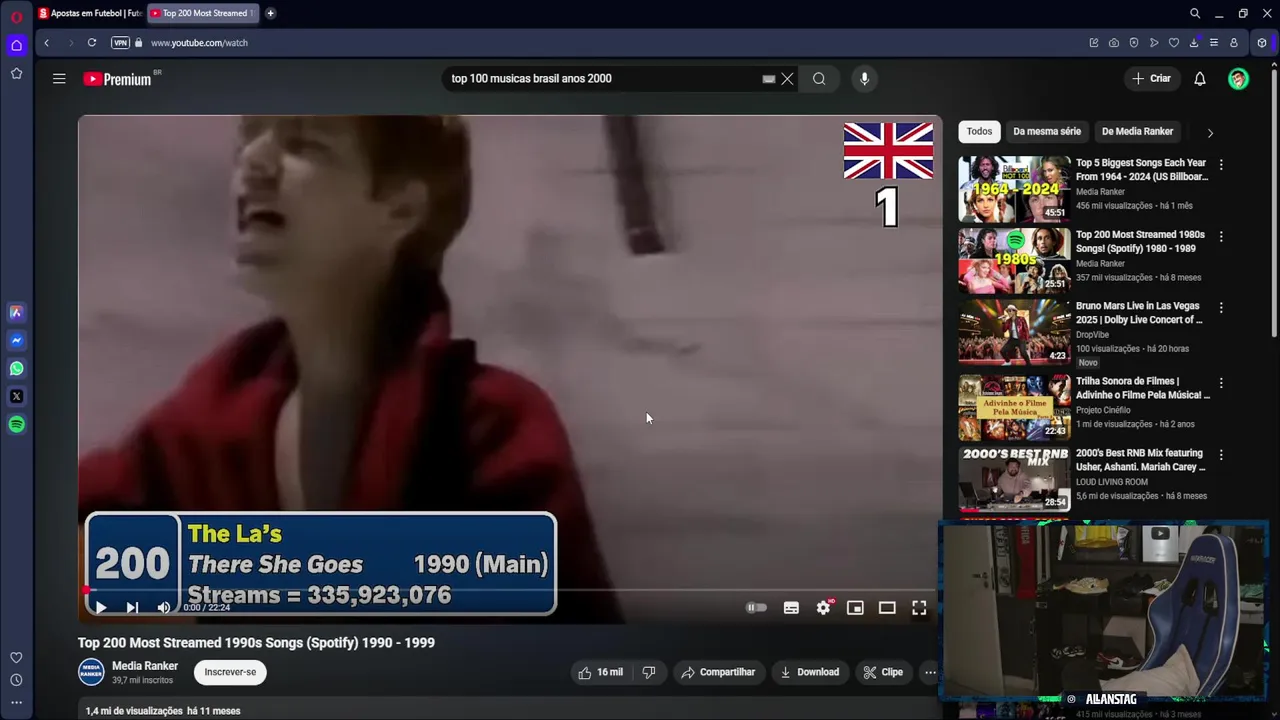Screen dimensions: 1280x720
Task: Open browser profile account icon
Action: tap(1234, 43)
